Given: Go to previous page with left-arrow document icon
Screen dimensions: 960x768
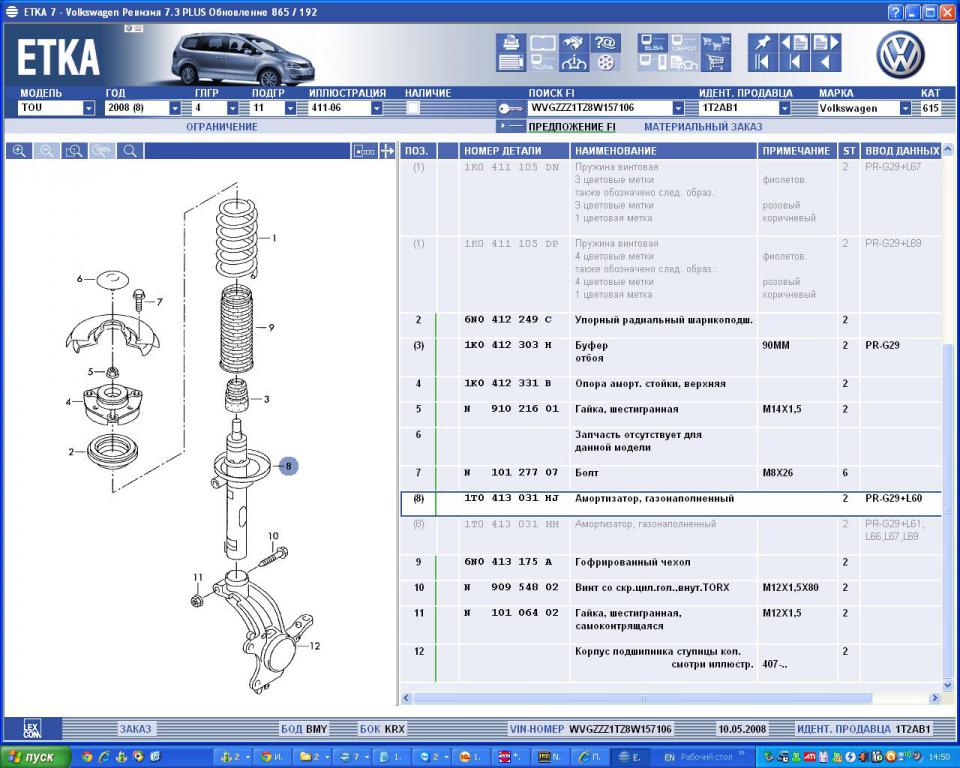Looking at the screenshot, I should pos(795,43).
